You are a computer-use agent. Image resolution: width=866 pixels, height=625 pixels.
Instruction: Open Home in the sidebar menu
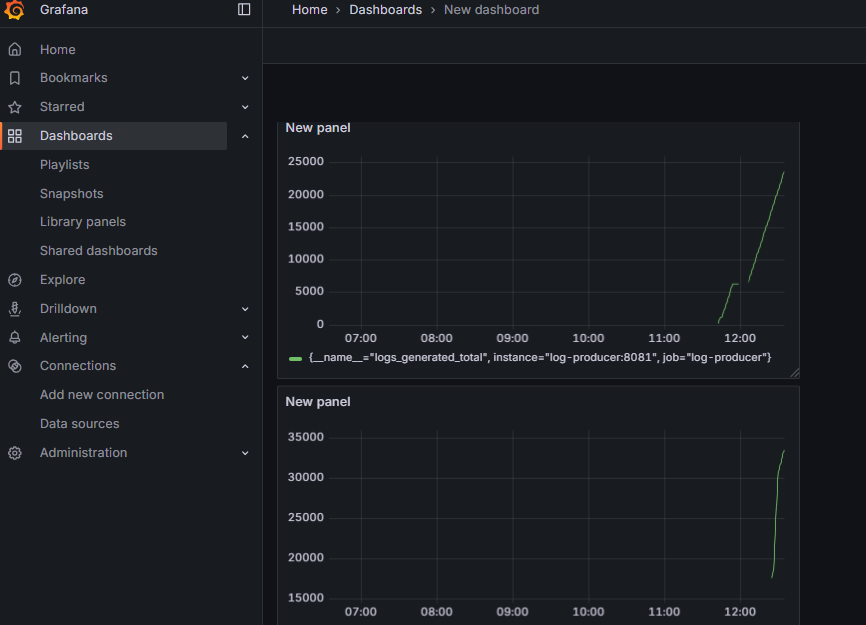pyautogui.click(x=57, y=50)
